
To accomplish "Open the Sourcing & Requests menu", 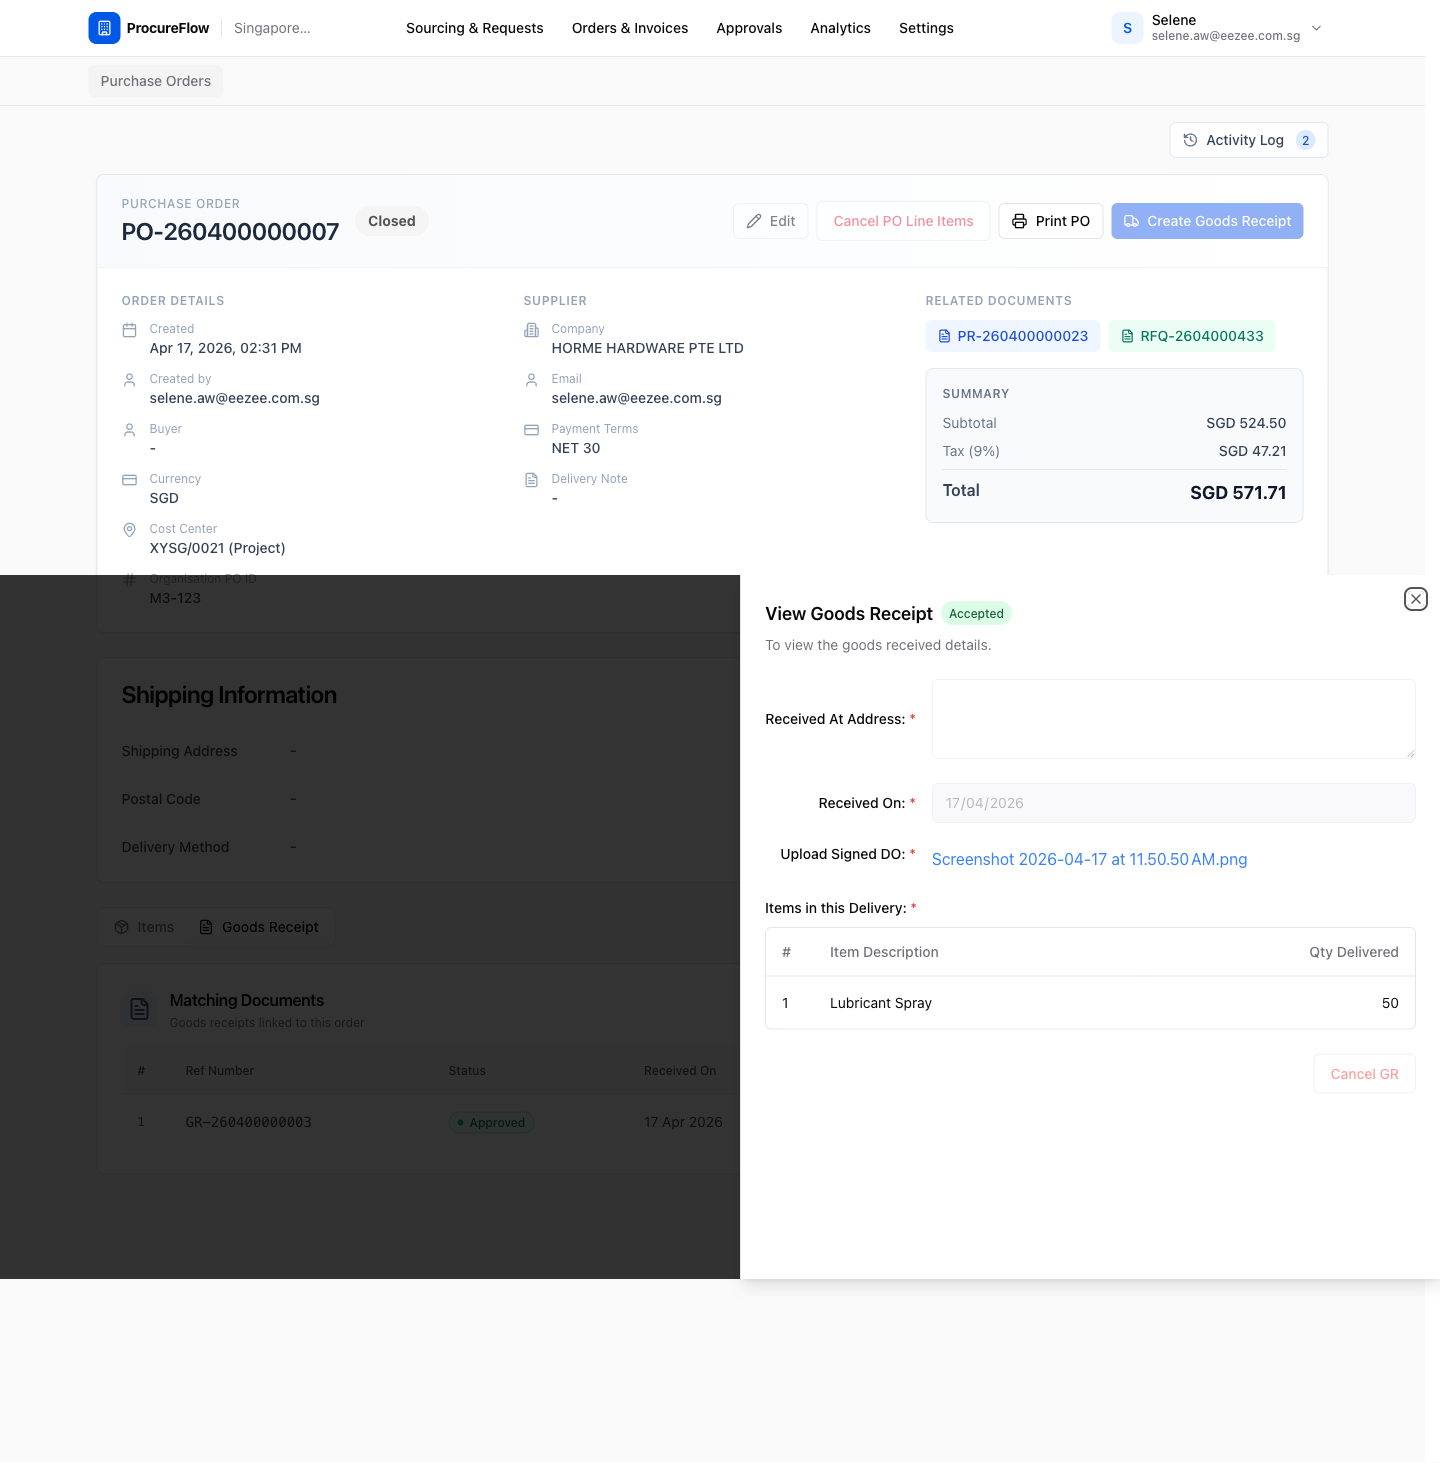I will 475,28.
